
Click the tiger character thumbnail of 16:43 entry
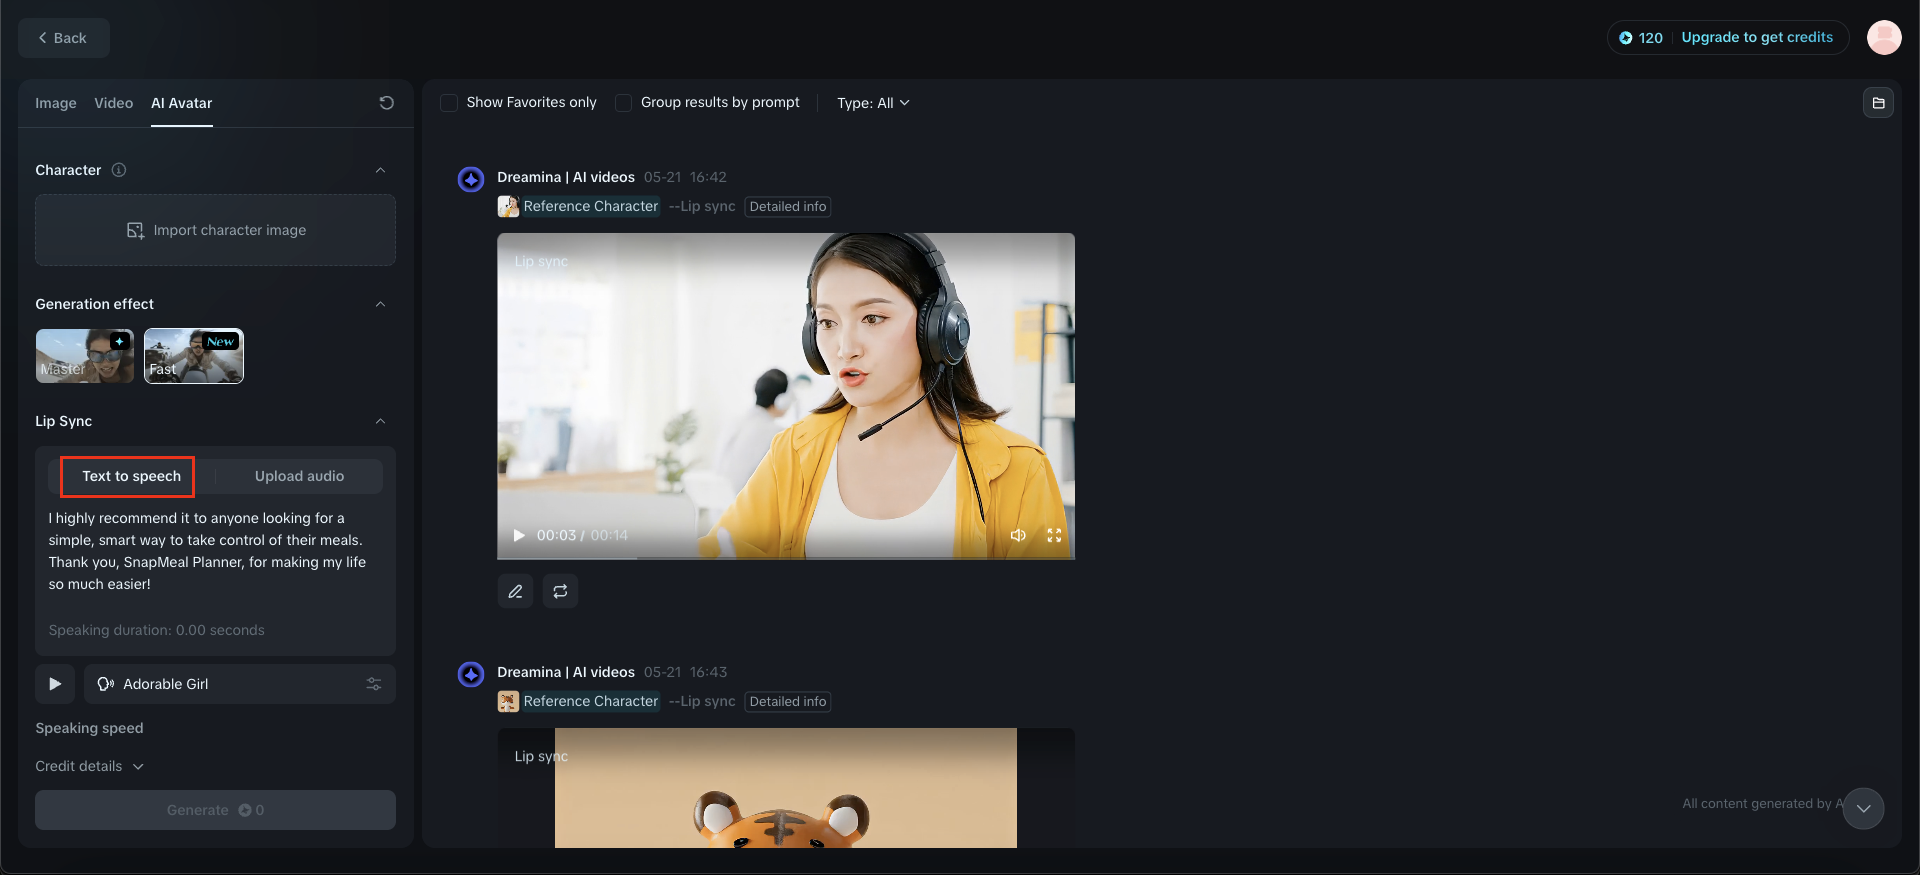coord(508,702)
